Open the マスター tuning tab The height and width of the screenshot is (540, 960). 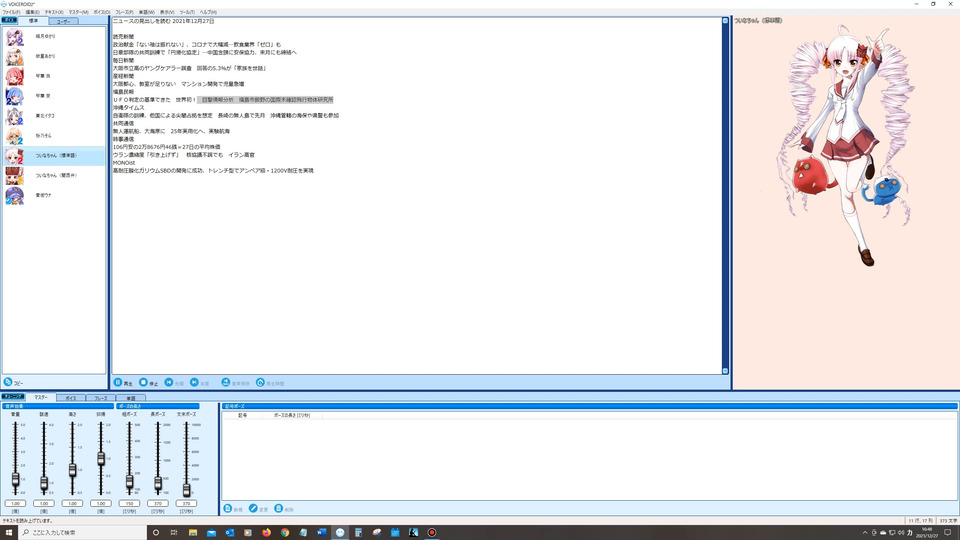41,397
